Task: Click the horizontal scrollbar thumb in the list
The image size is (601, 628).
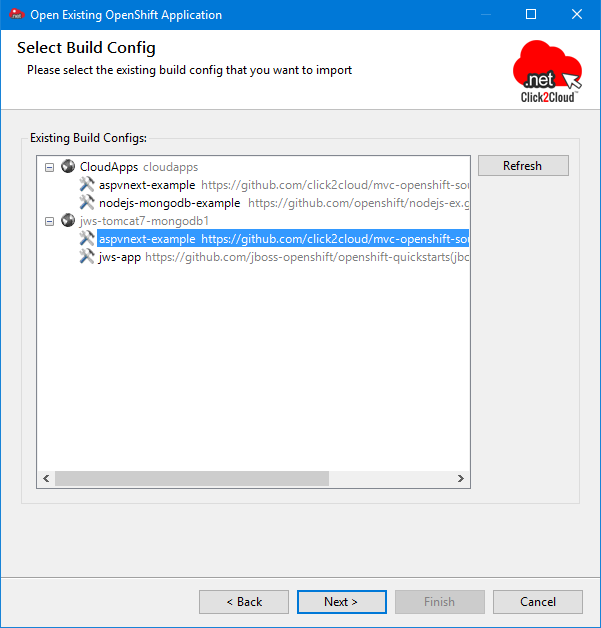Action: (x=191, y=479)
